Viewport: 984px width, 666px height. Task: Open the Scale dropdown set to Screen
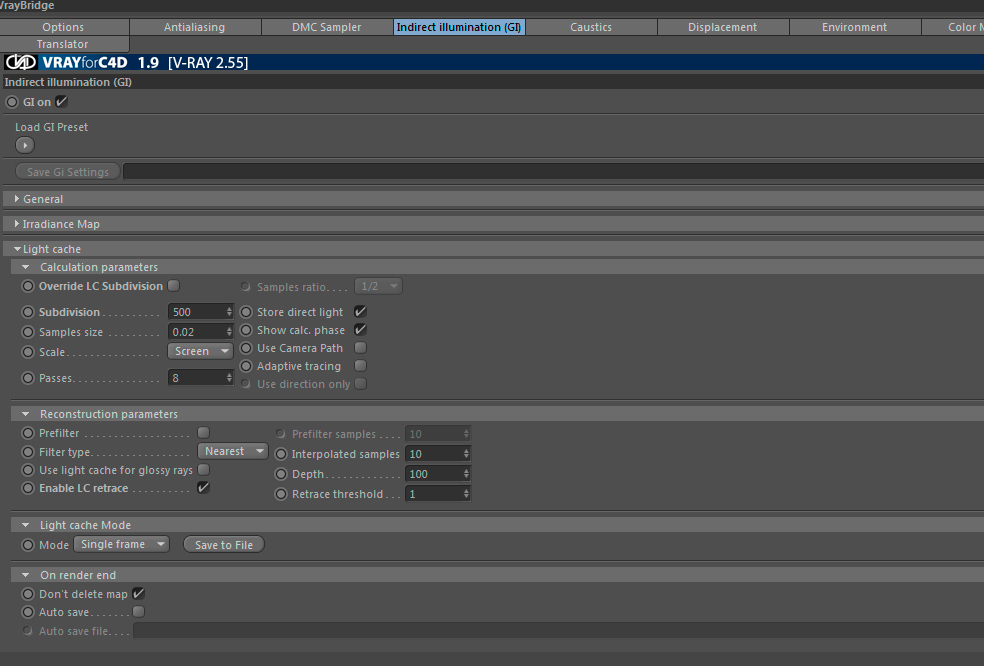pyautogui.click(x=200, y=352)
